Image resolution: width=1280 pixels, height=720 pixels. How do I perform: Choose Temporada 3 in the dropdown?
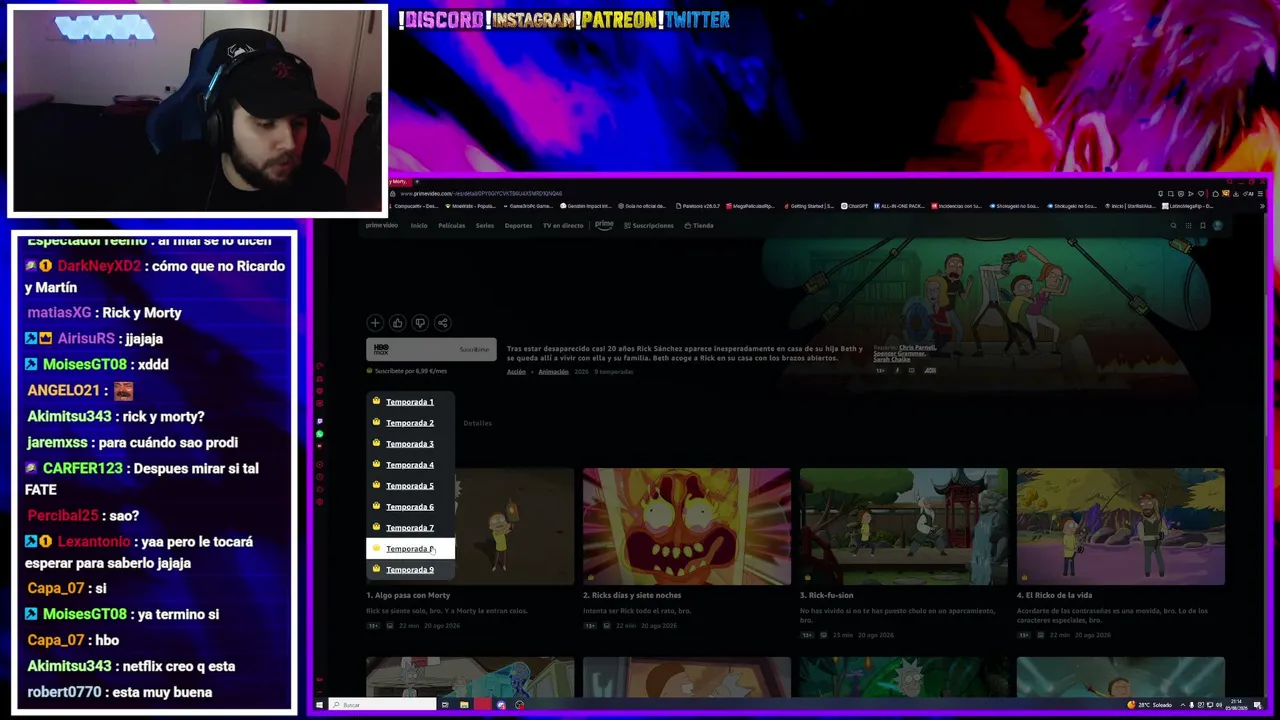click(x=410, y=444)
